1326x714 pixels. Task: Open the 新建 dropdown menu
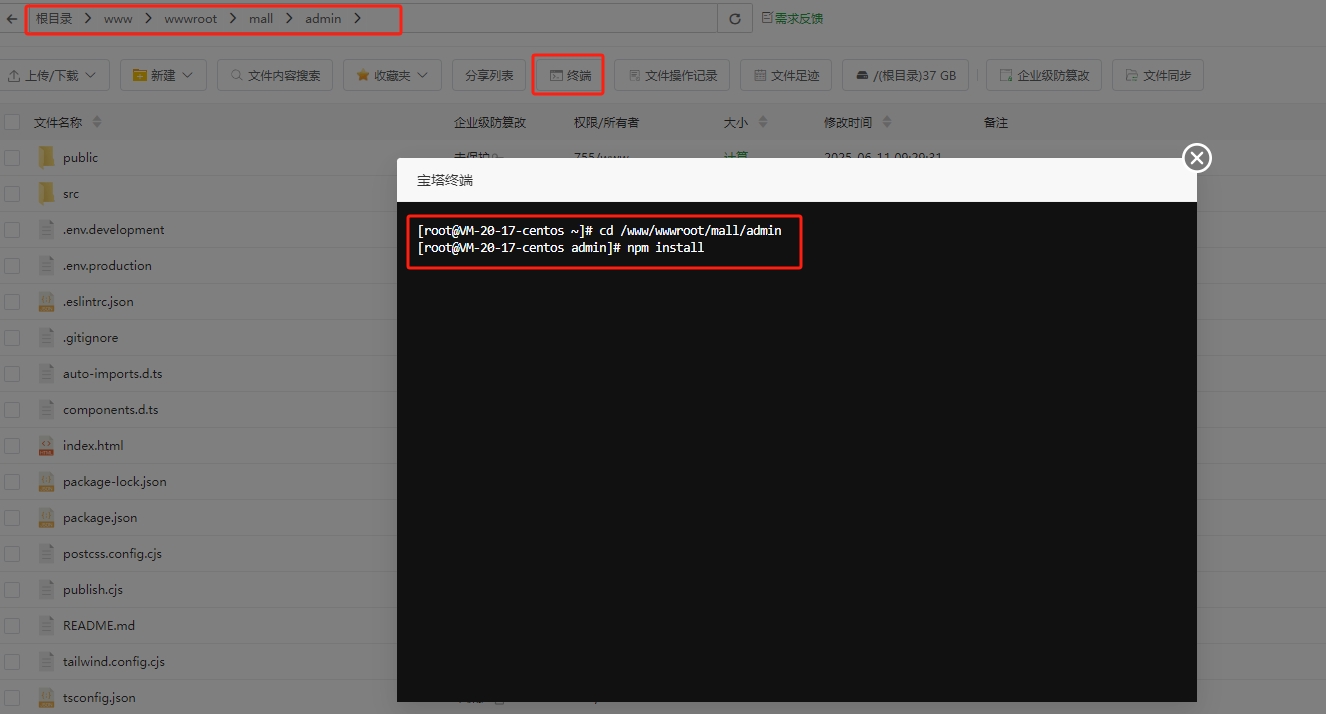[163, 75]
